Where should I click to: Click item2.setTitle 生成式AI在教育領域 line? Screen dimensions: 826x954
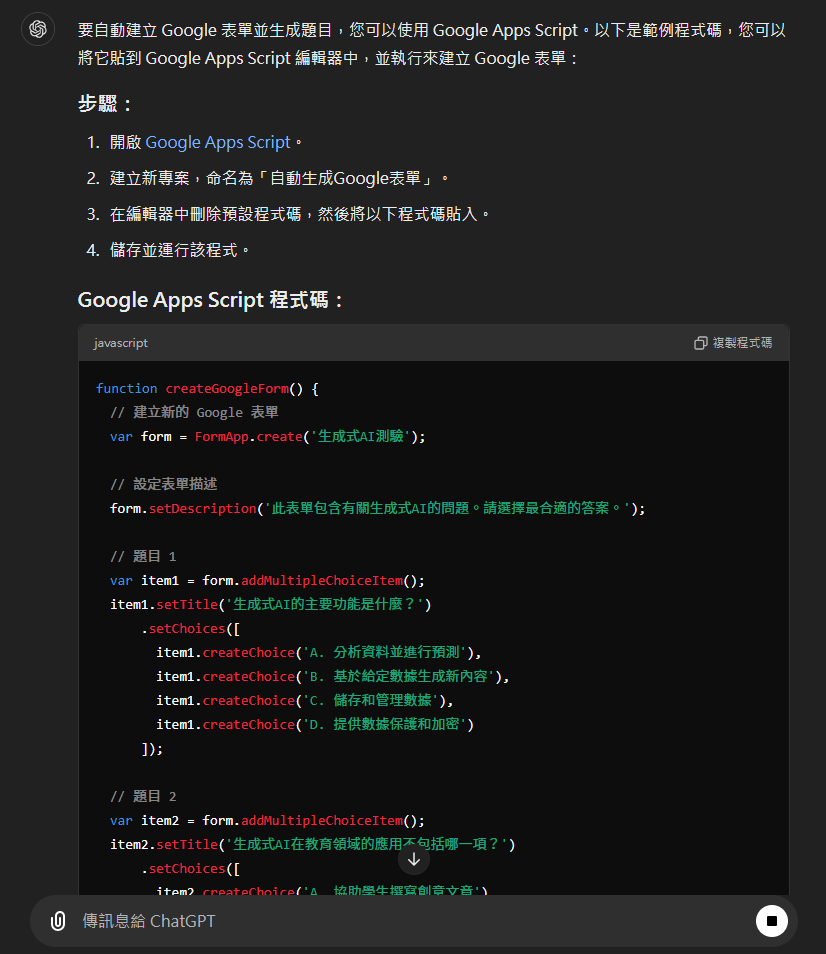tap(313, 844)
